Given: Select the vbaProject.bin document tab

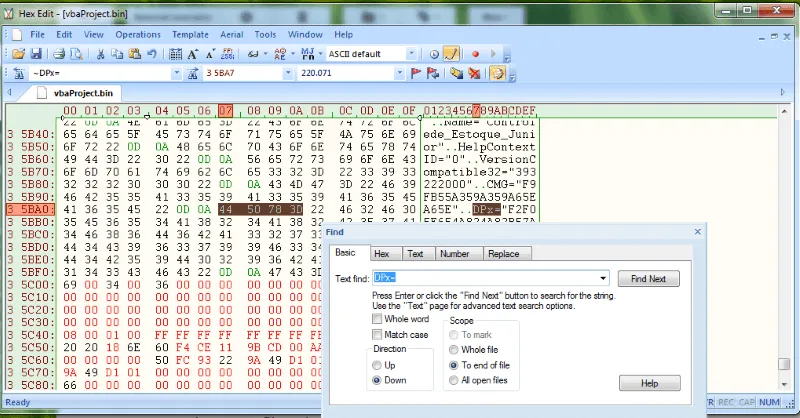Looking at the screenshot, I should tap(77, 93).
